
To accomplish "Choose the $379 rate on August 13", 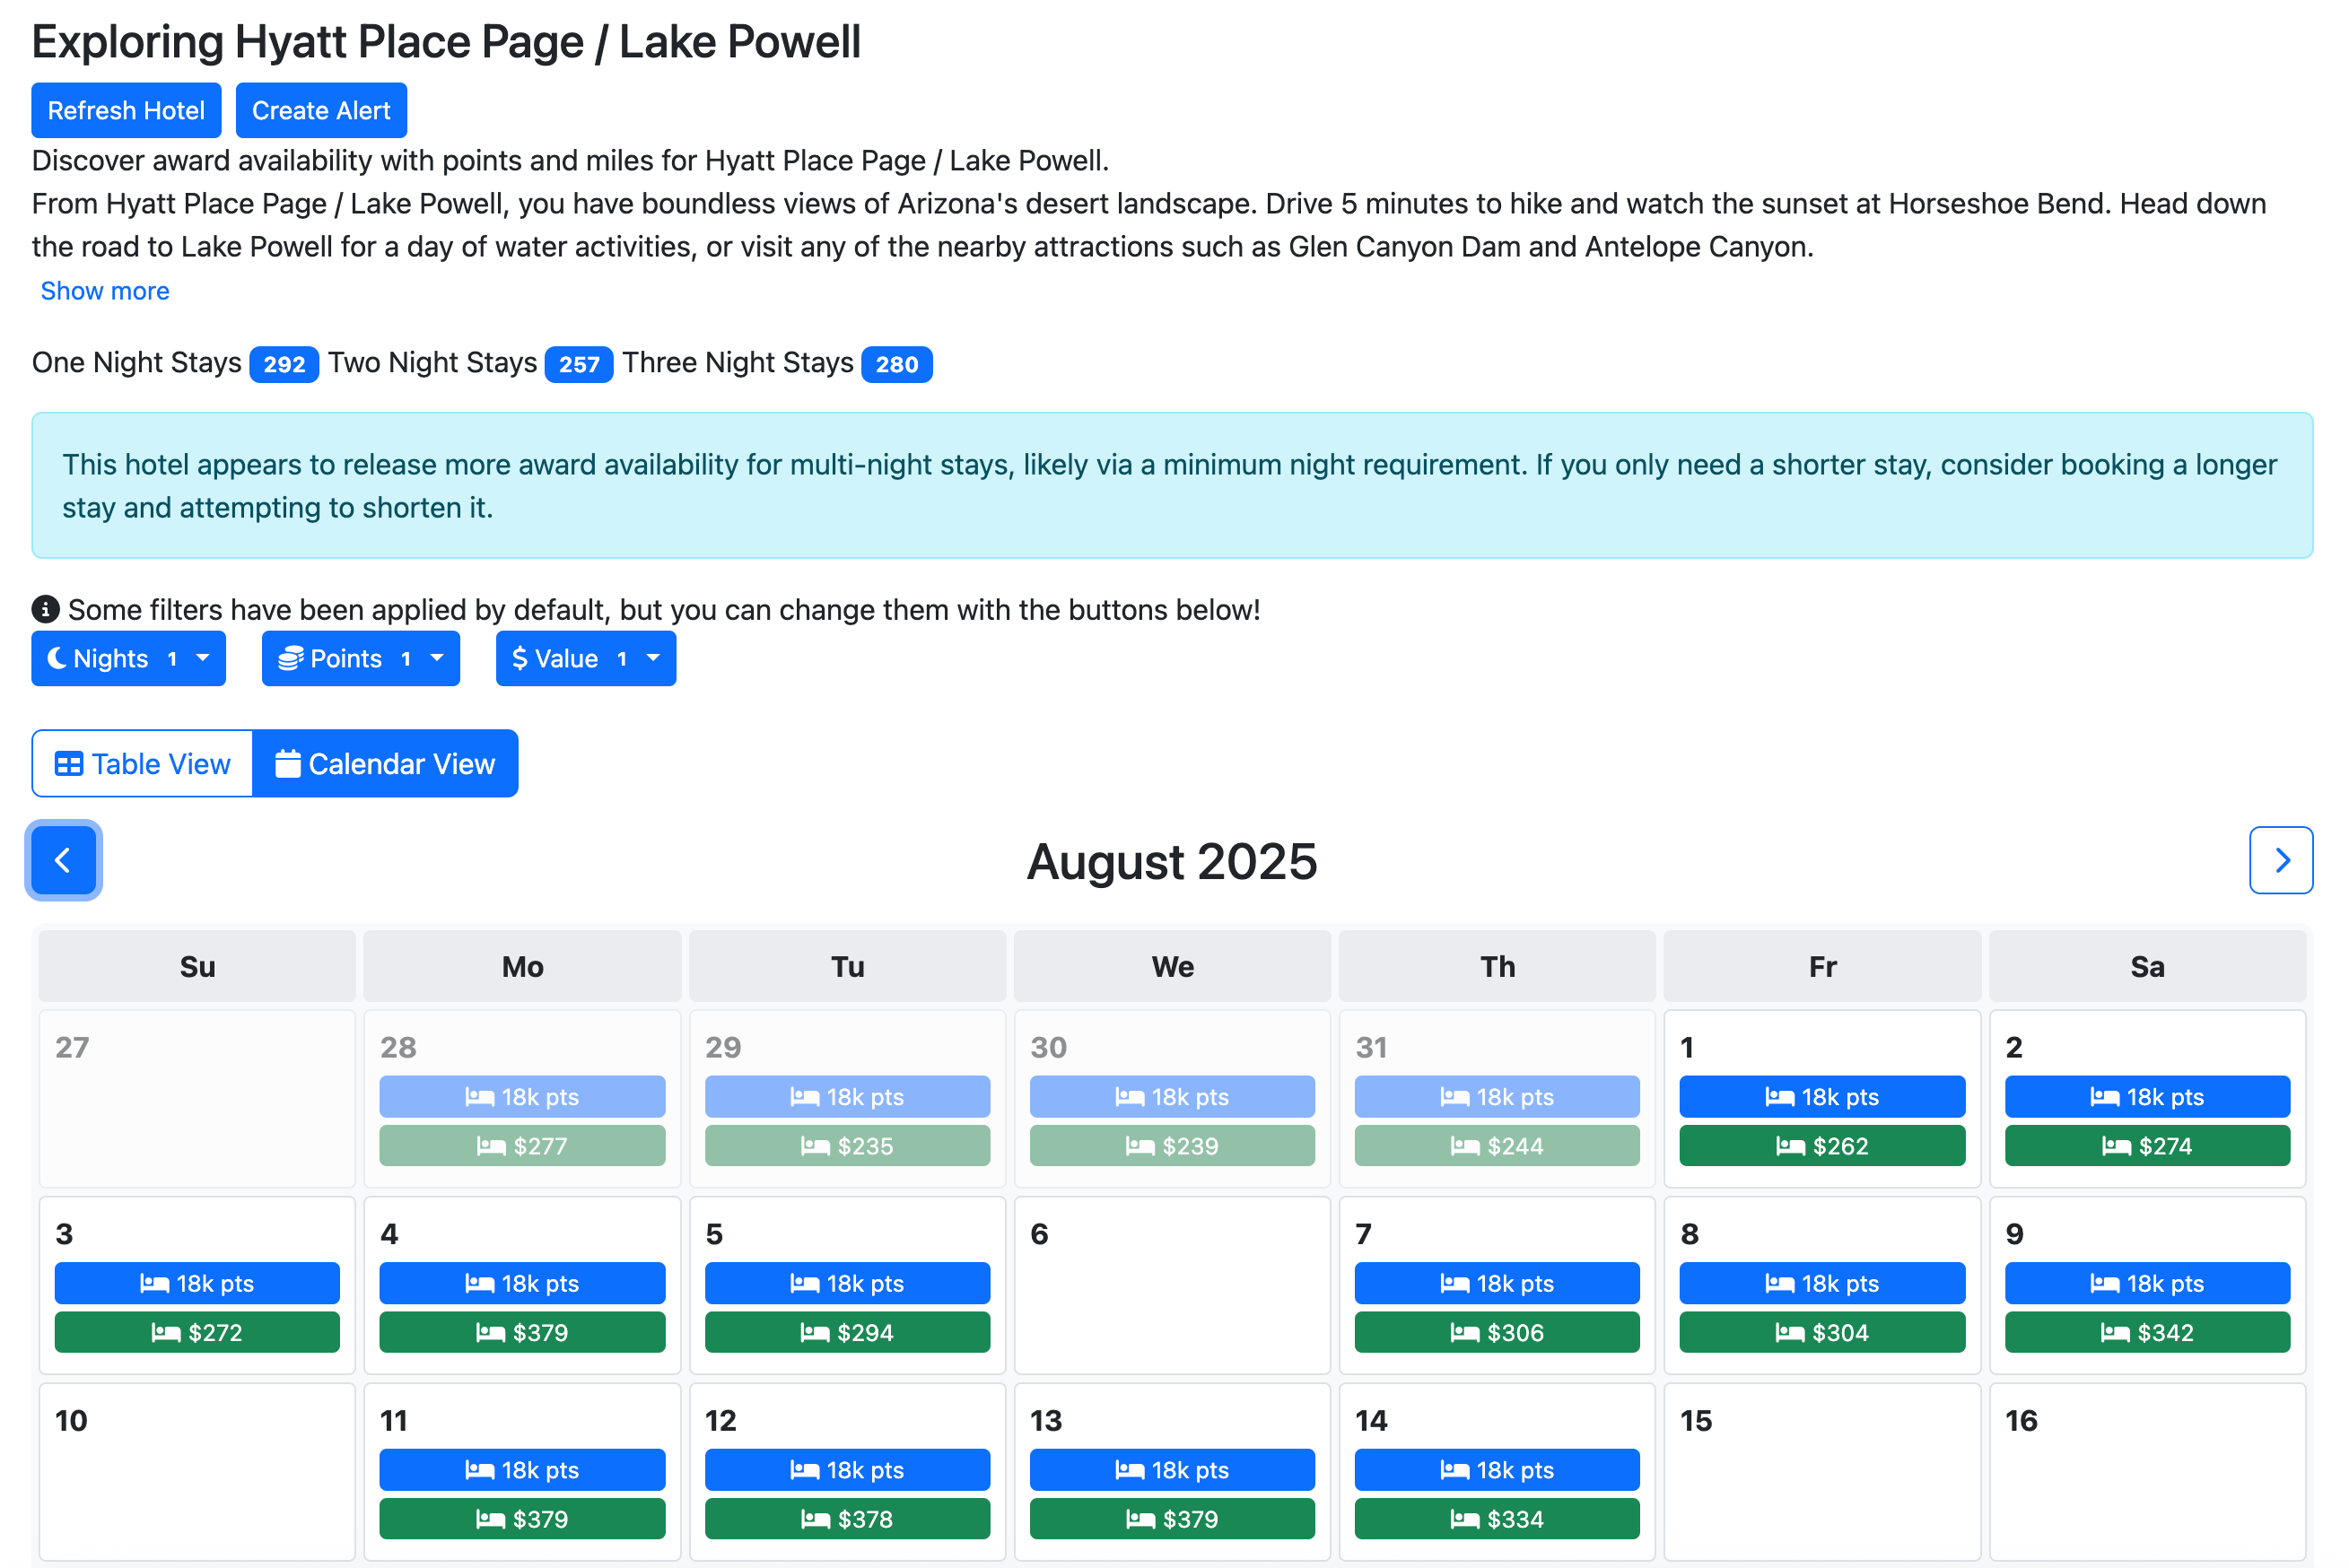I will pos(1172,1519).
